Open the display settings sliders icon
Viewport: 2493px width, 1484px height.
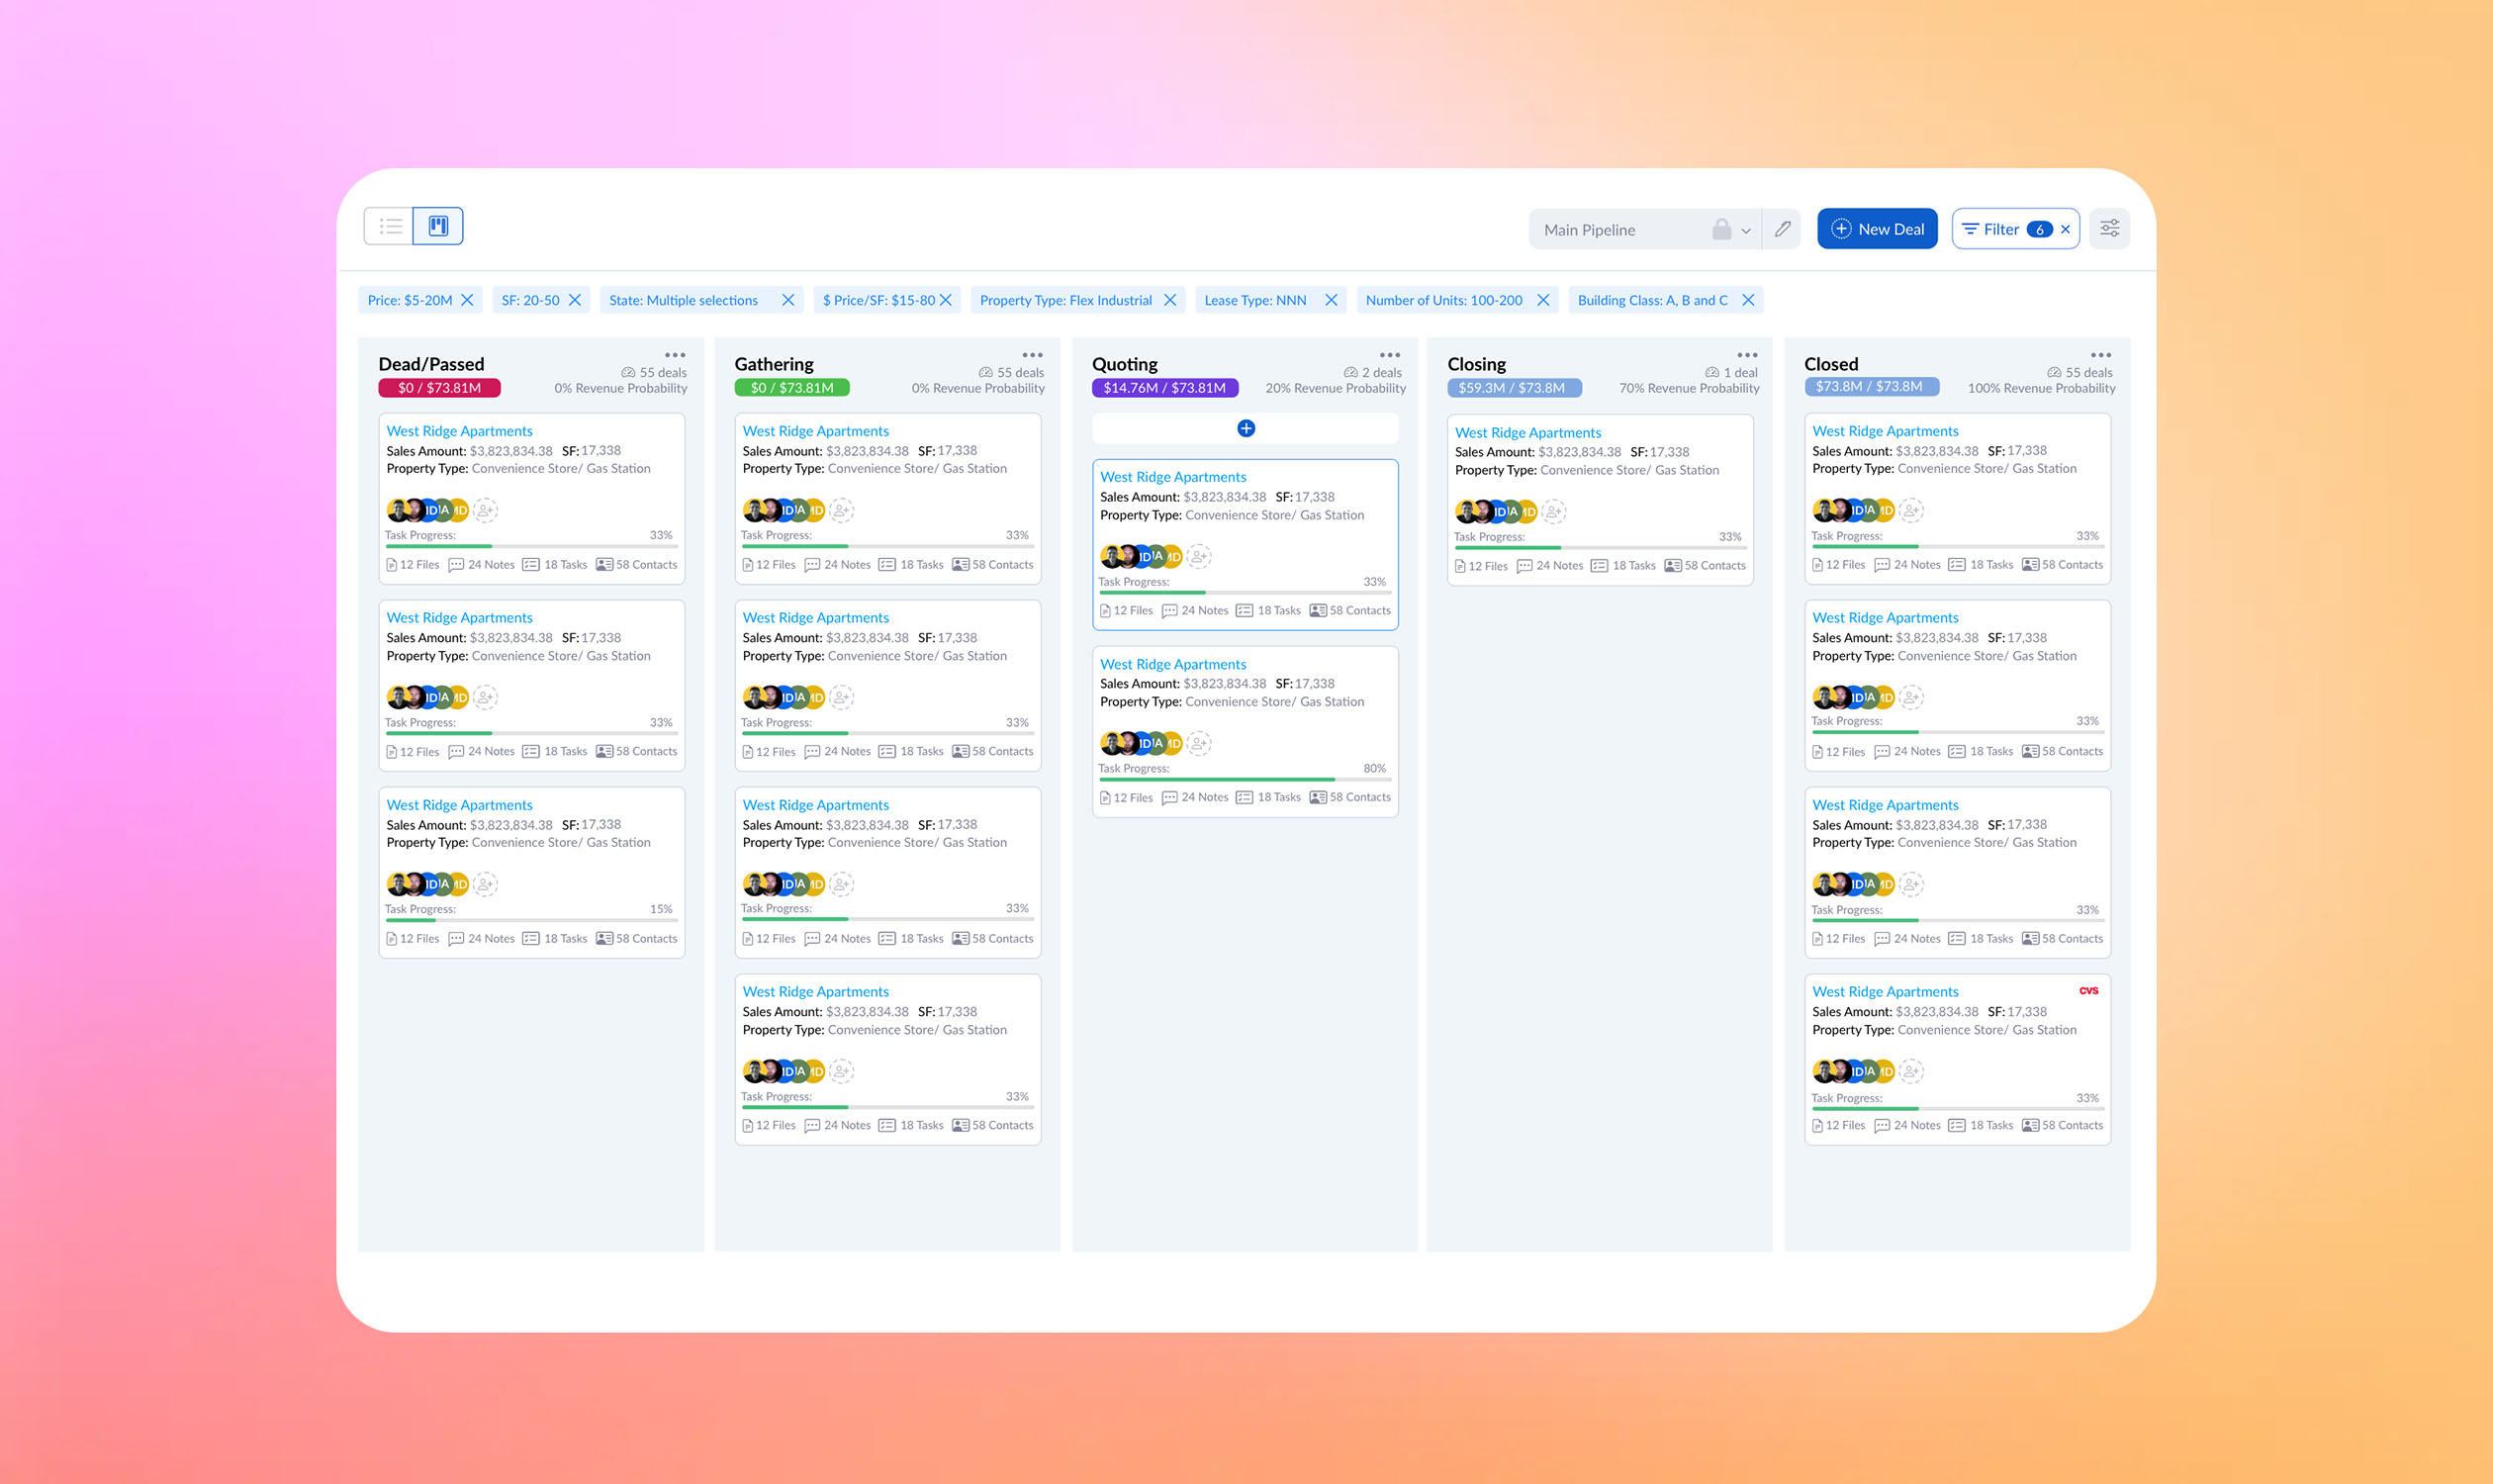click(2109, 229)
